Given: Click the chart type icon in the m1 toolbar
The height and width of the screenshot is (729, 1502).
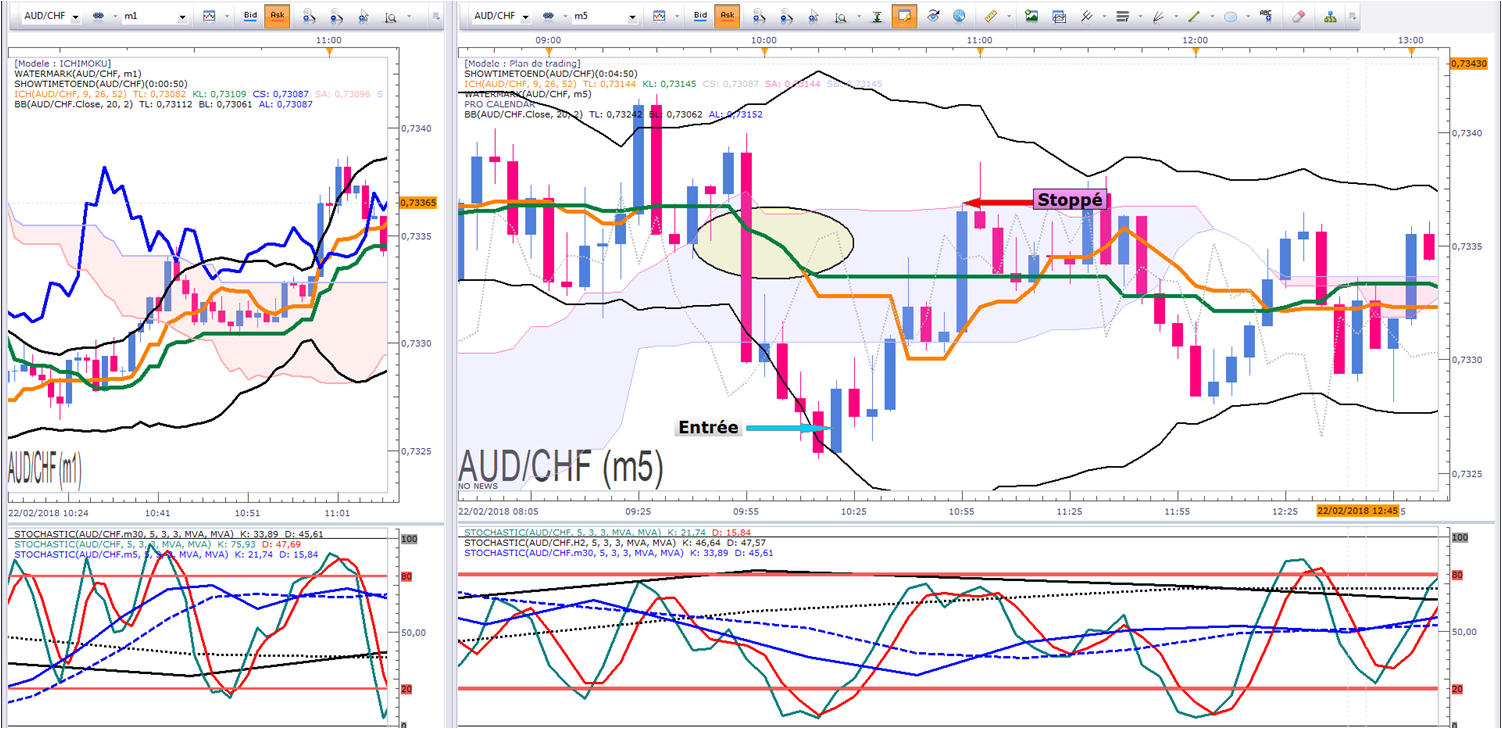Looking at the screenshot, I should [x=208, y=16].
